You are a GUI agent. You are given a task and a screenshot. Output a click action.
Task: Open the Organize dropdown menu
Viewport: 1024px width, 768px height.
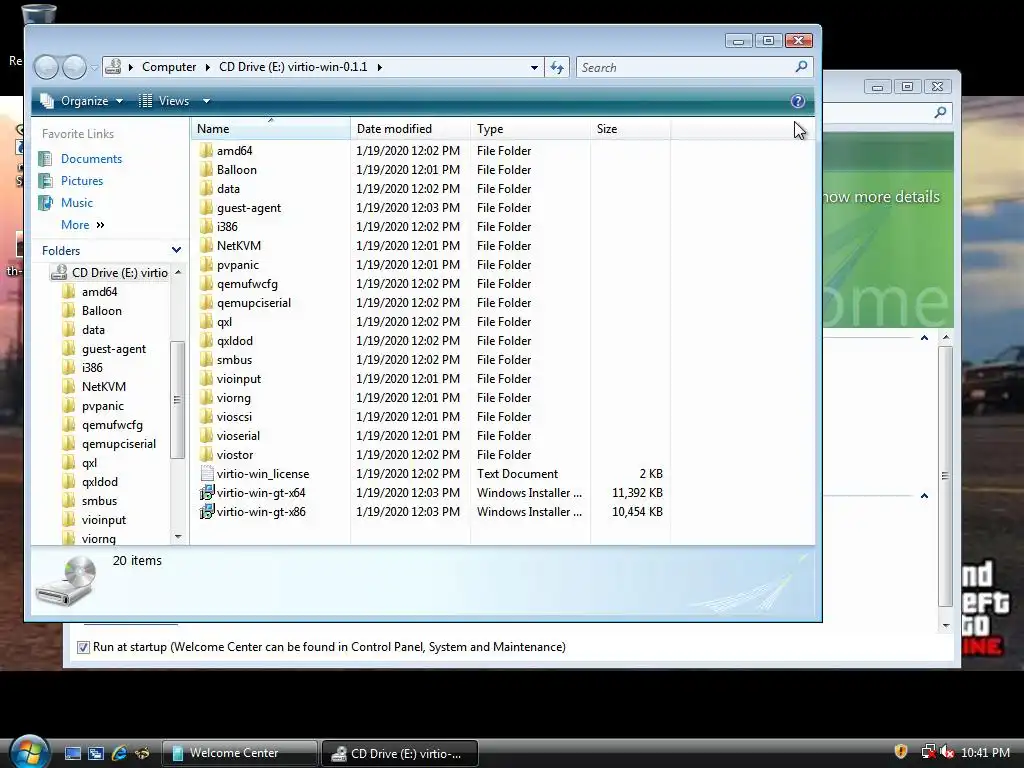click(x=81, y=101)
